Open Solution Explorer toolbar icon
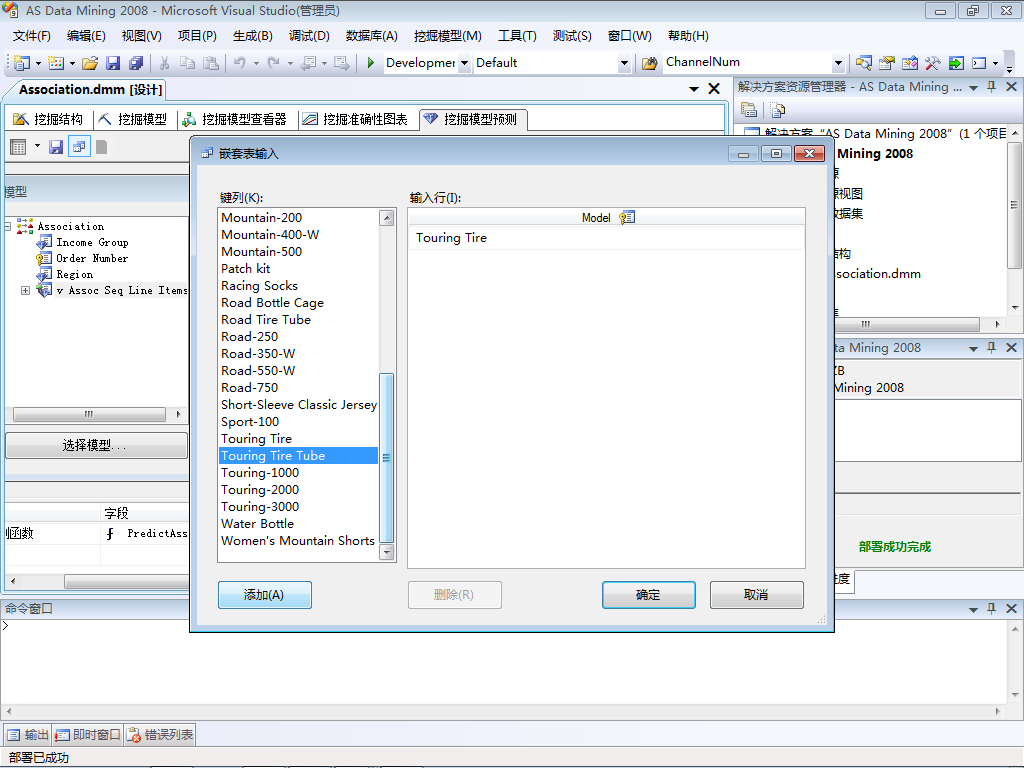 [x=863, y=63]
